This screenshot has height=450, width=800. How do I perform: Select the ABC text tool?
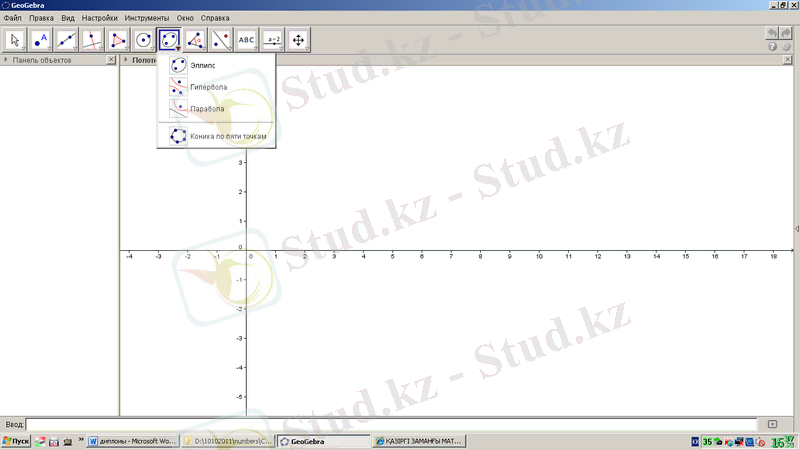[246, 40]
